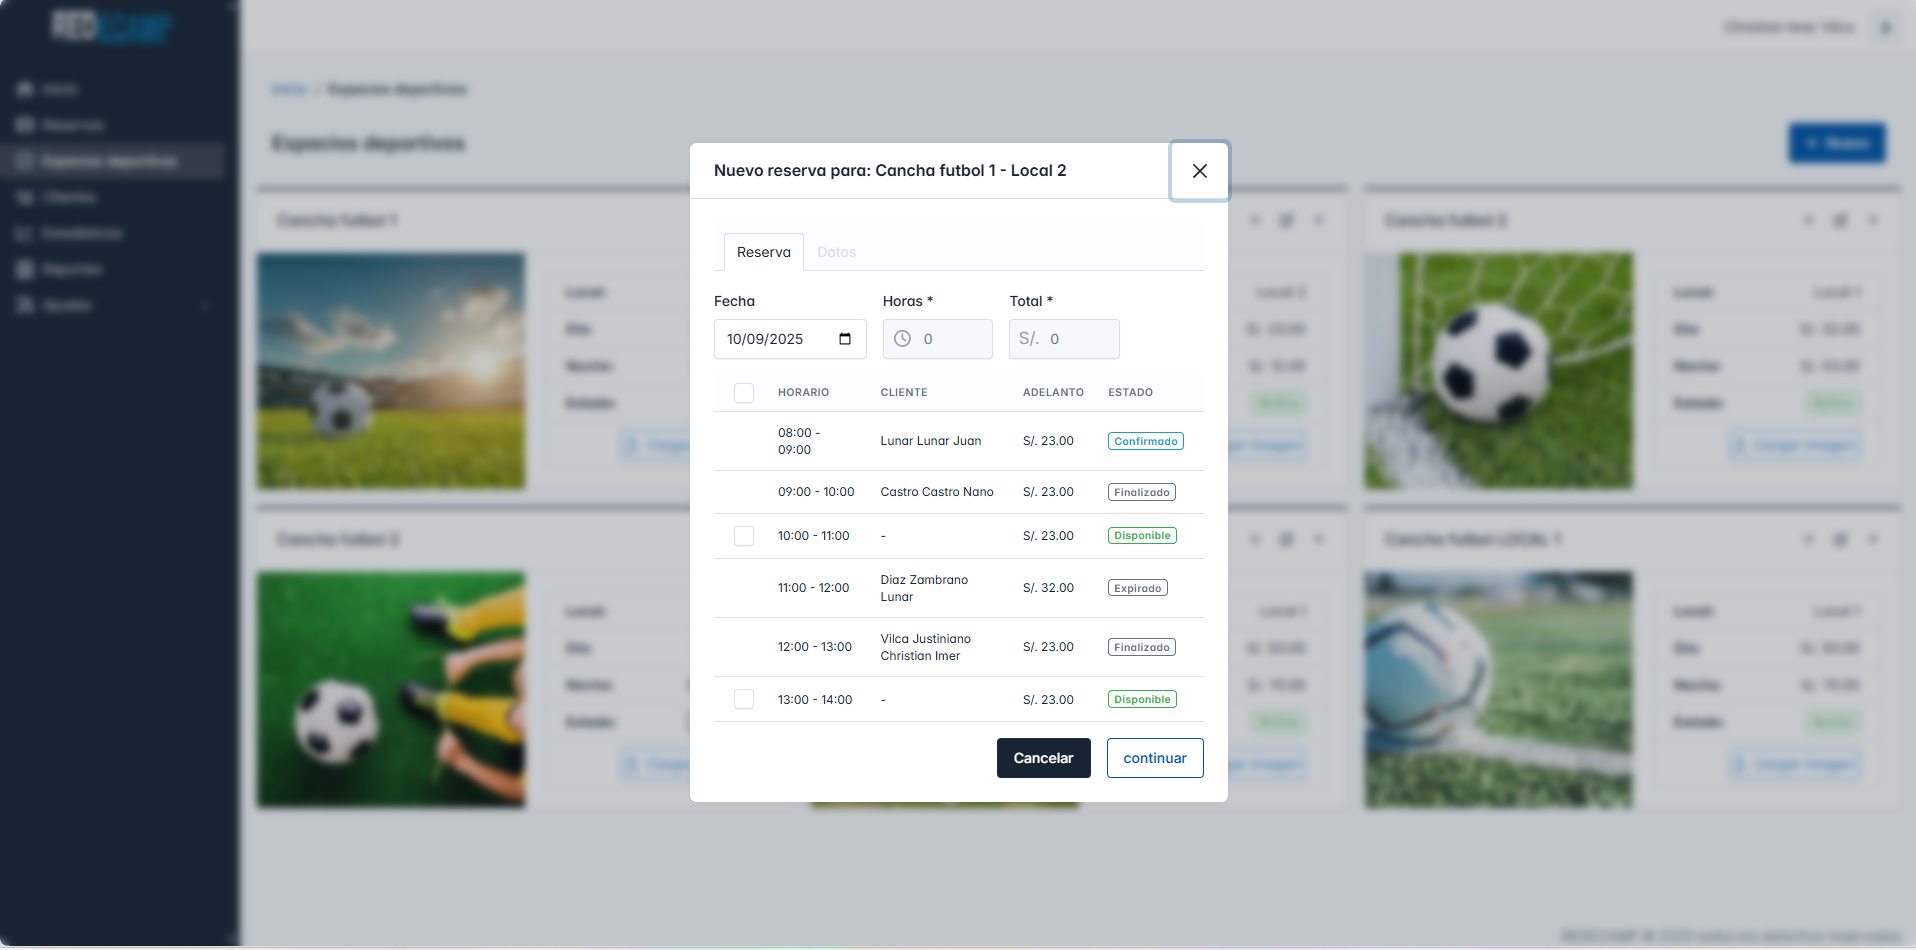Check the 13:00 - 14:00 time slot

point(744,700)
